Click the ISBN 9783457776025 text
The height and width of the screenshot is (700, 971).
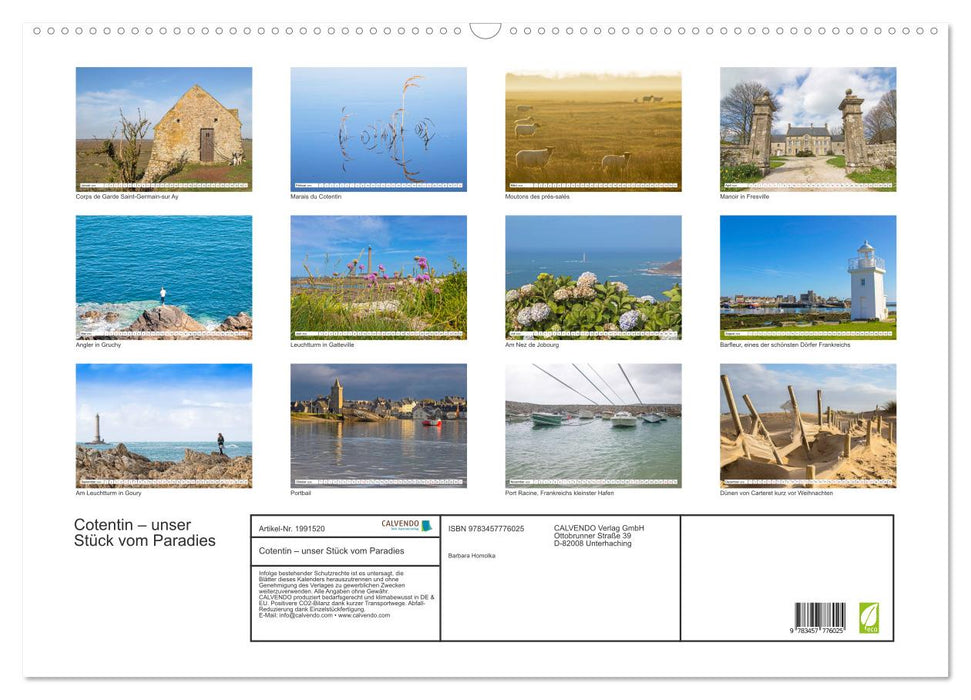[485, 529]
